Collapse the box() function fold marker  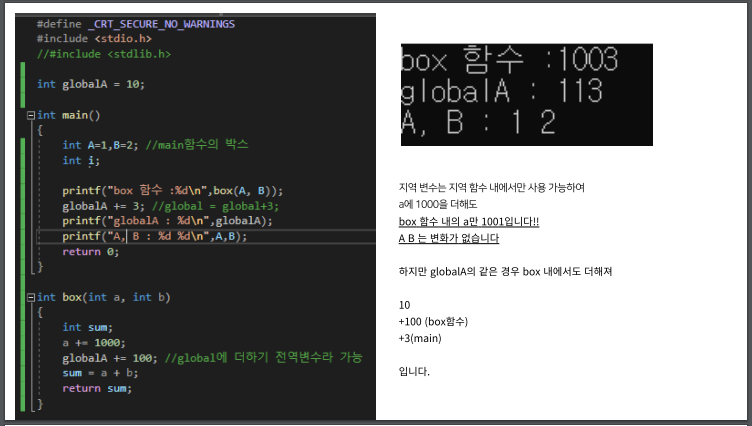point(31,297)
